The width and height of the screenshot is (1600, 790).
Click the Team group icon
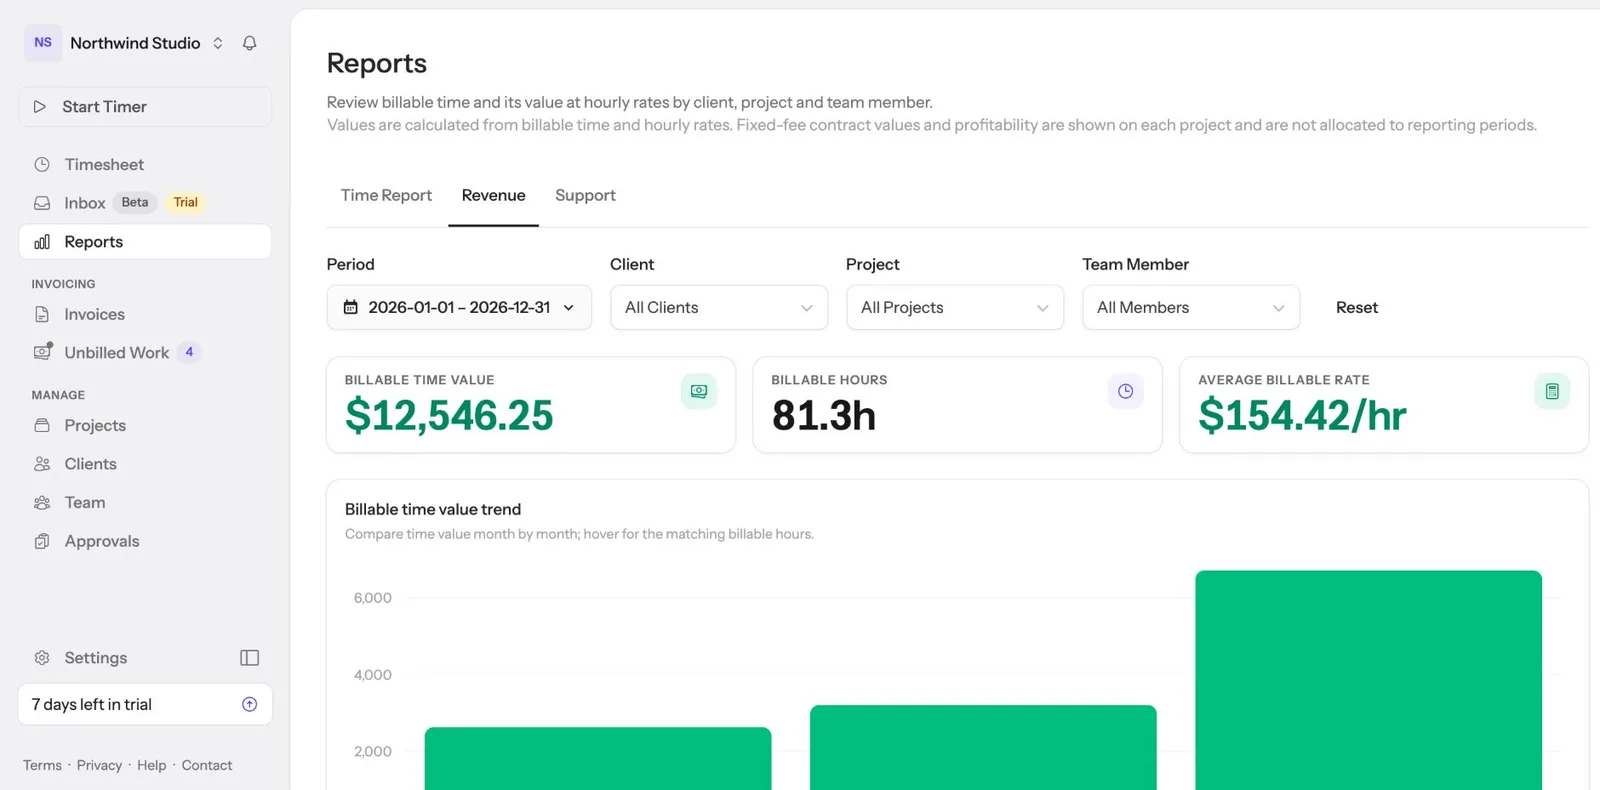pyautogui.click(x=42, y=503)
